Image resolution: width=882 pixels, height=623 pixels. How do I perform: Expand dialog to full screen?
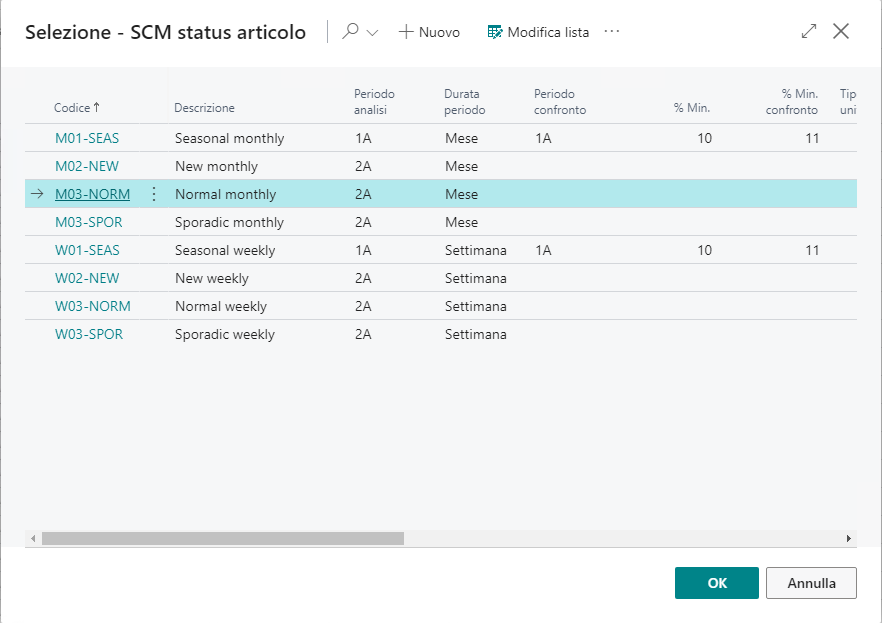(809, 32)
